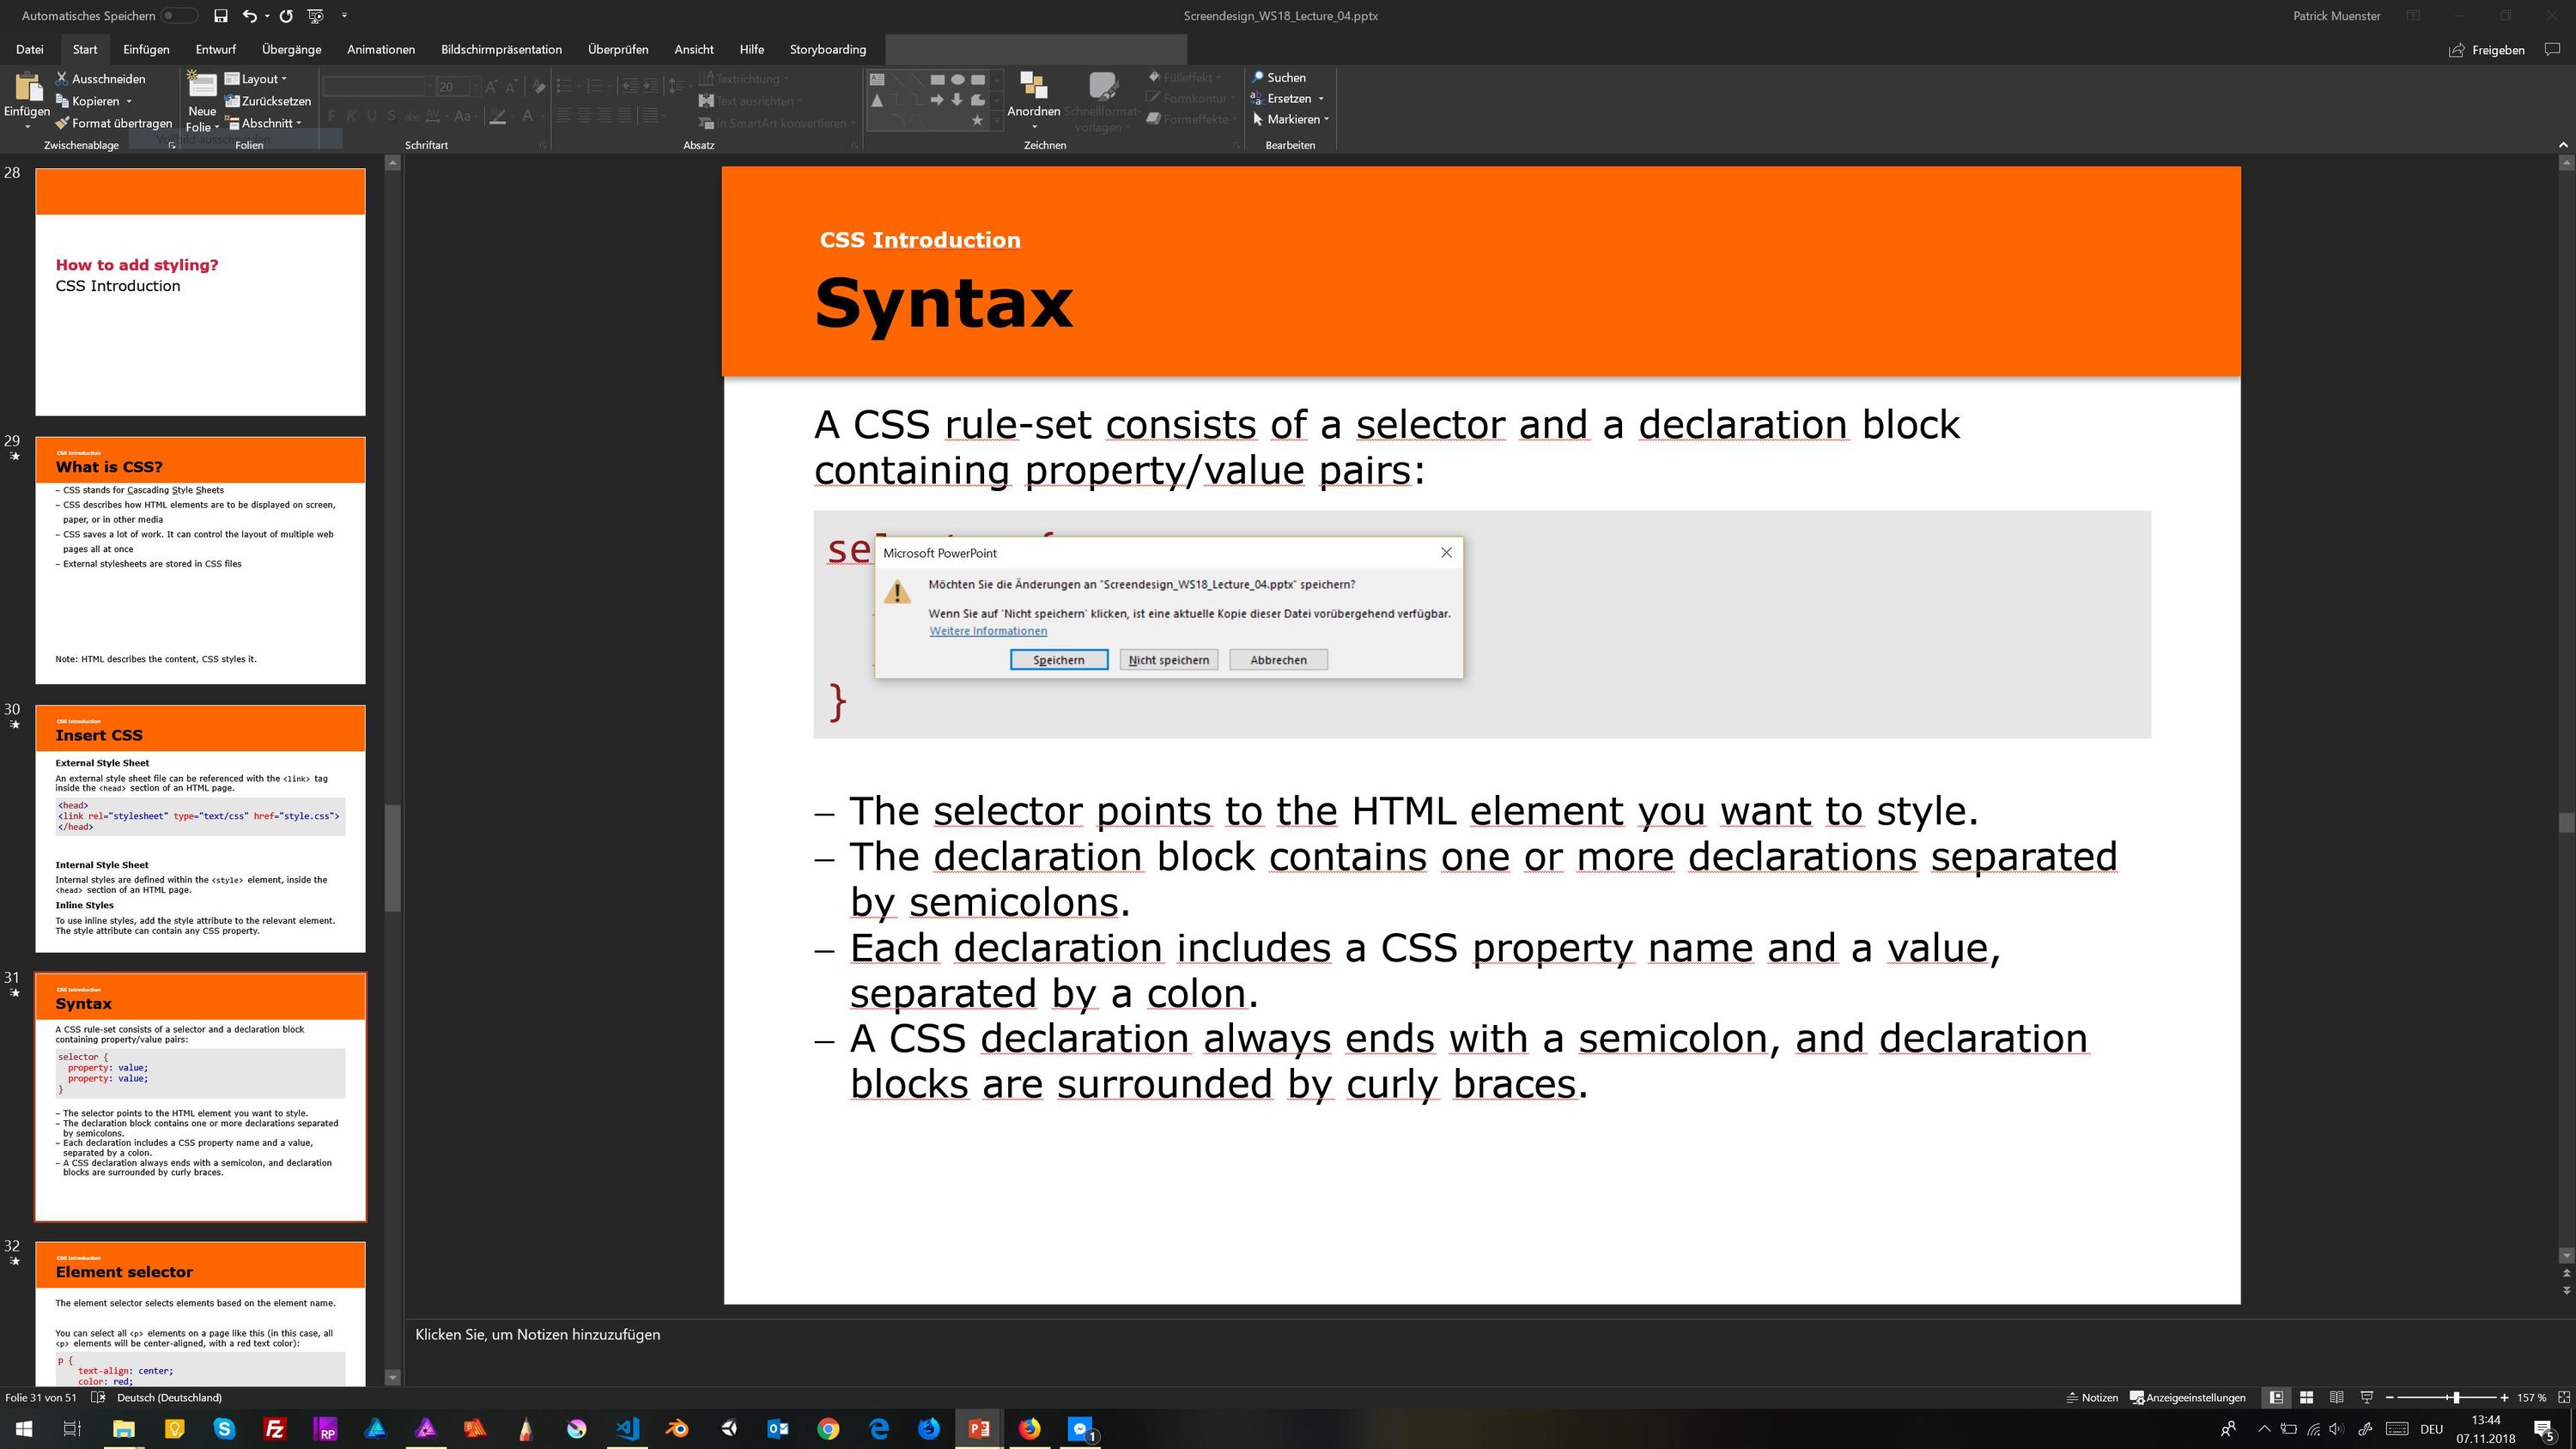Select slide 32 Element selector thumbnail
This screenshot has height=1449, width=2576.
200,1314
